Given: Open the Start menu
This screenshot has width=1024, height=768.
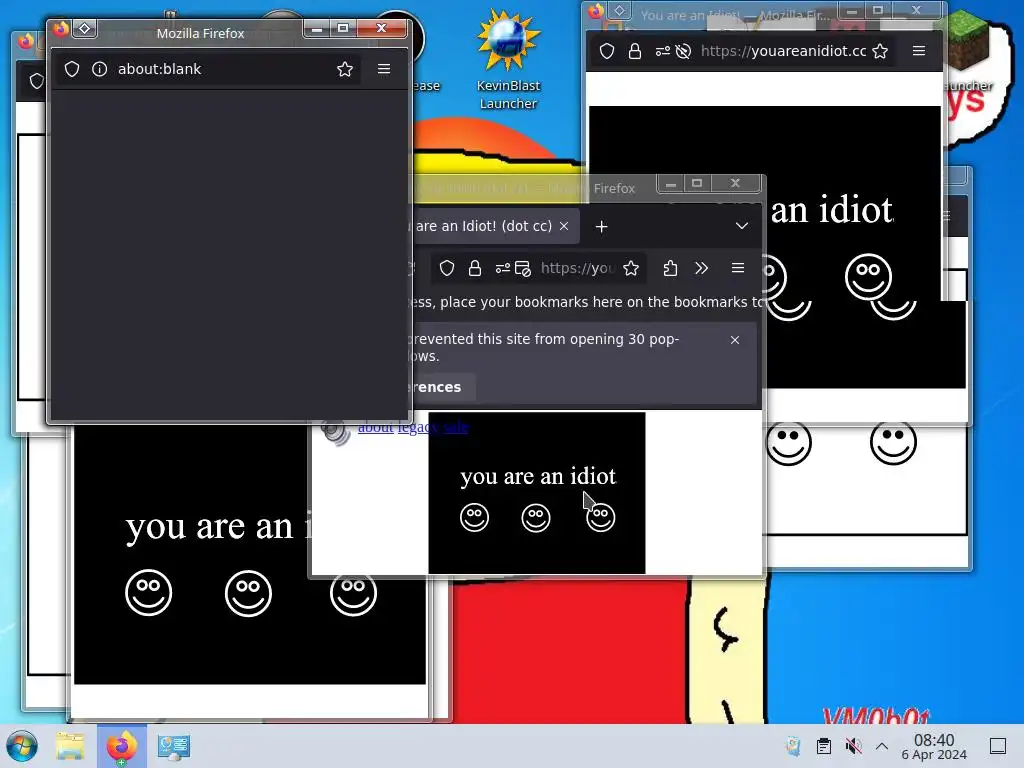Looking at the screenshot, I should [22, 746].
